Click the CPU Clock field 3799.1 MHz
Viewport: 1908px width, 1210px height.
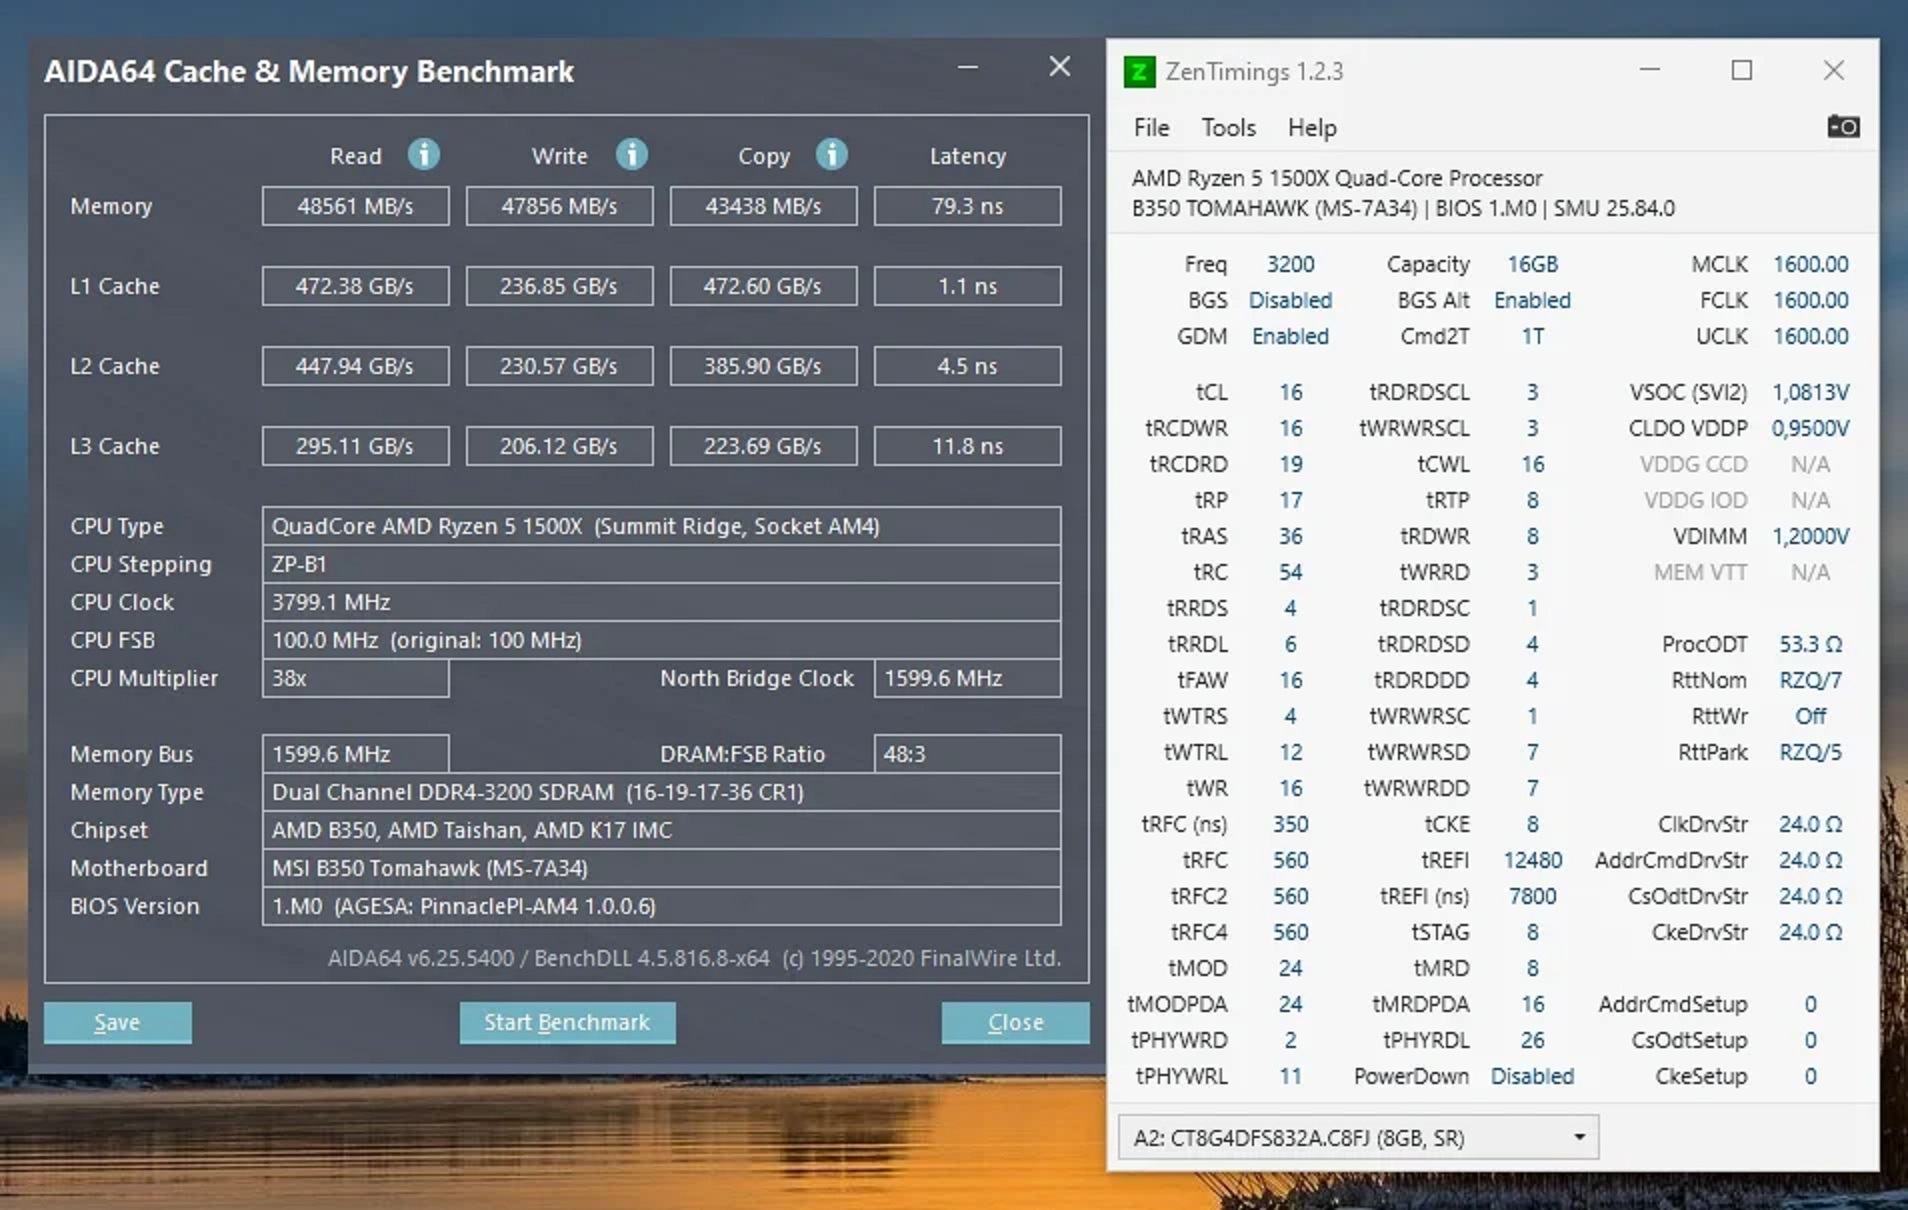661,602
